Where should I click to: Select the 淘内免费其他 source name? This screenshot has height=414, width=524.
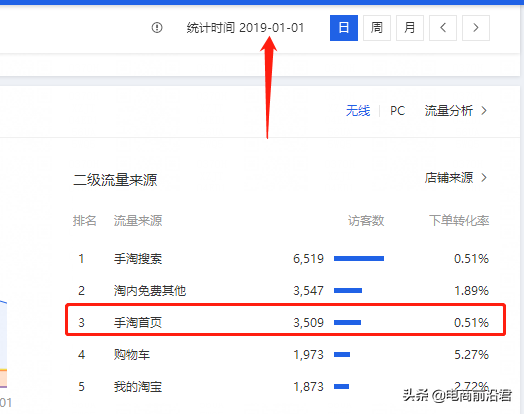click(150, 290)
